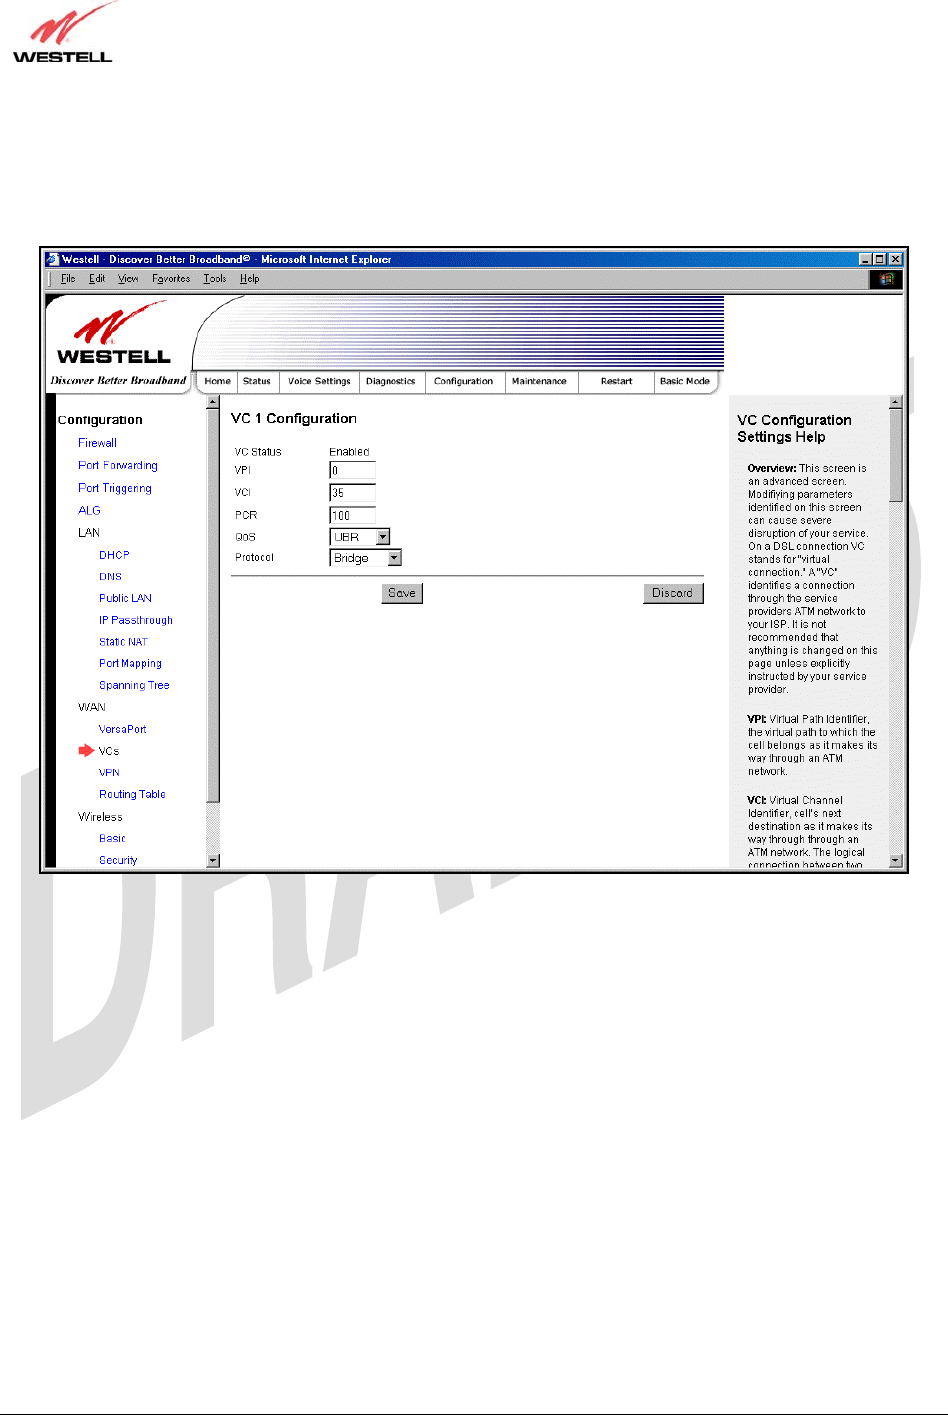
Task: Open the wireless Basic link
Action: click(112, 838)
